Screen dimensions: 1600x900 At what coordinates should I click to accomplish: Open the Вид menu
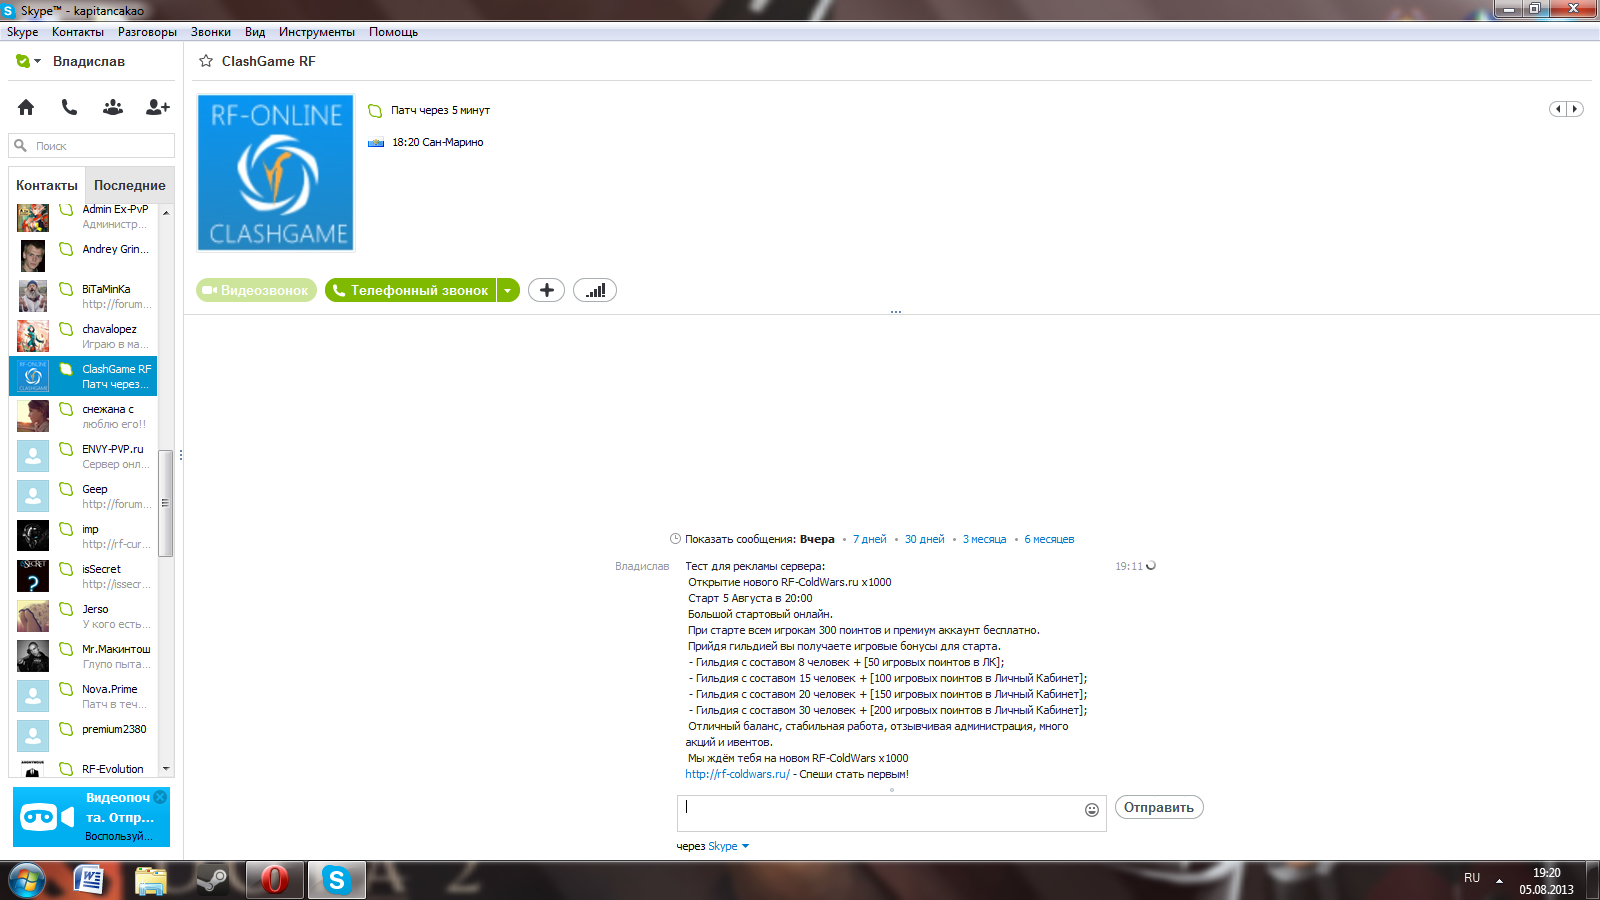click(x=255, y=32)
